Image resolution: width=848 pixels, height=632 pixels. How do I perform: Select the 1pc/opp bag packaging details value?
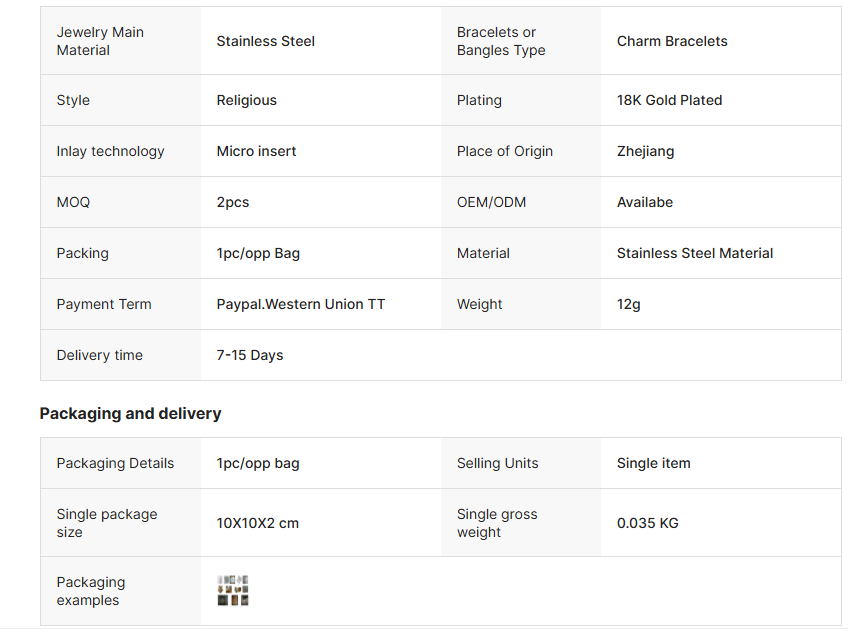coord(258,463)
